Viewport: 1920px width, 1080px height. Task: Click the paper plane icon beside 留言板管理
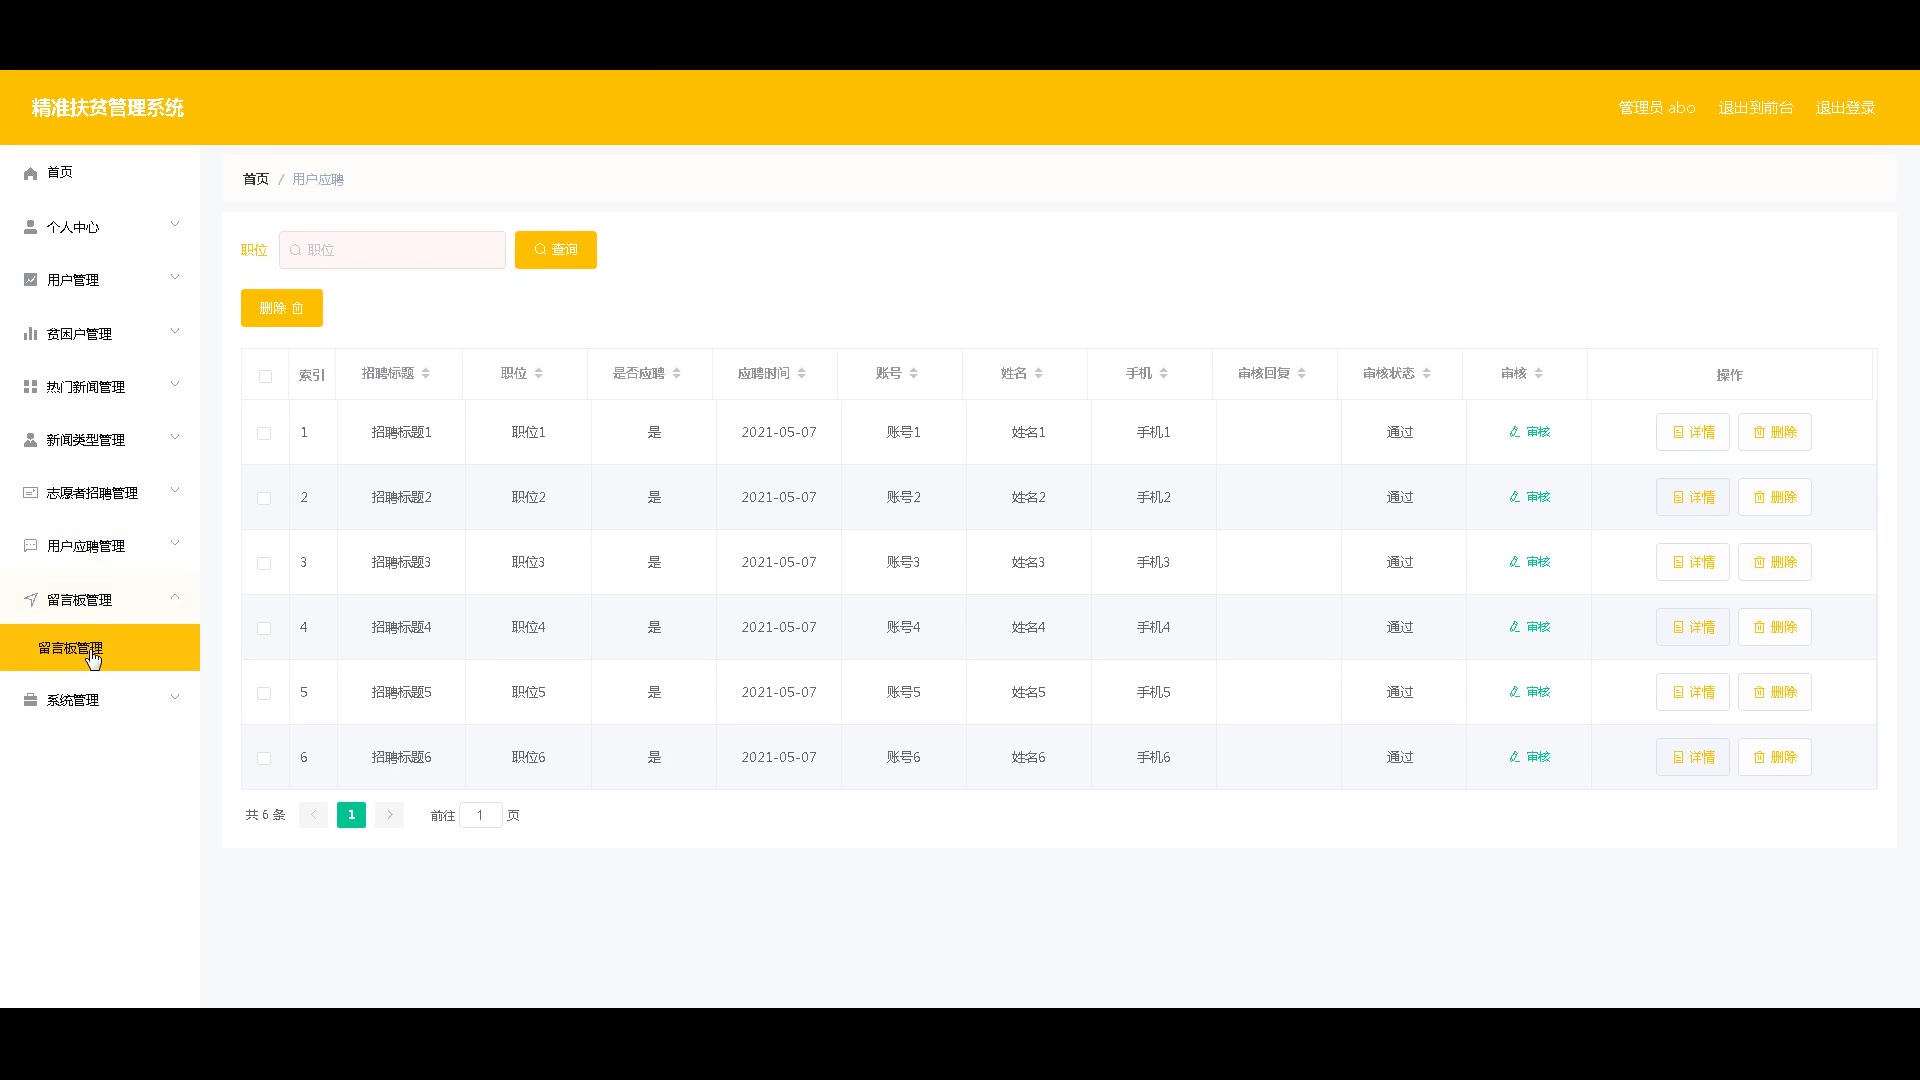tap(30, 600)
